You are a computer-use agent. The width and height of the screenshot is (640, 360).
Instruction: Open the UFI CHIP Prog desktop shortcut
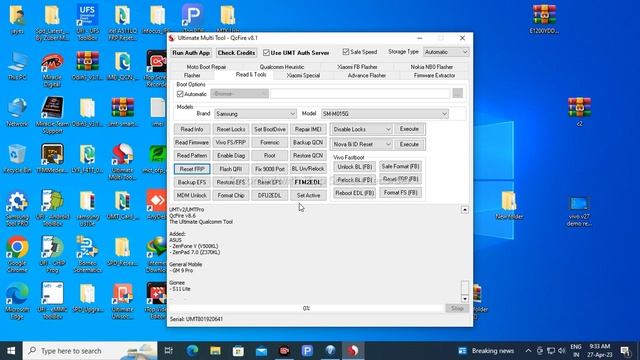click(x=52, y=255)
